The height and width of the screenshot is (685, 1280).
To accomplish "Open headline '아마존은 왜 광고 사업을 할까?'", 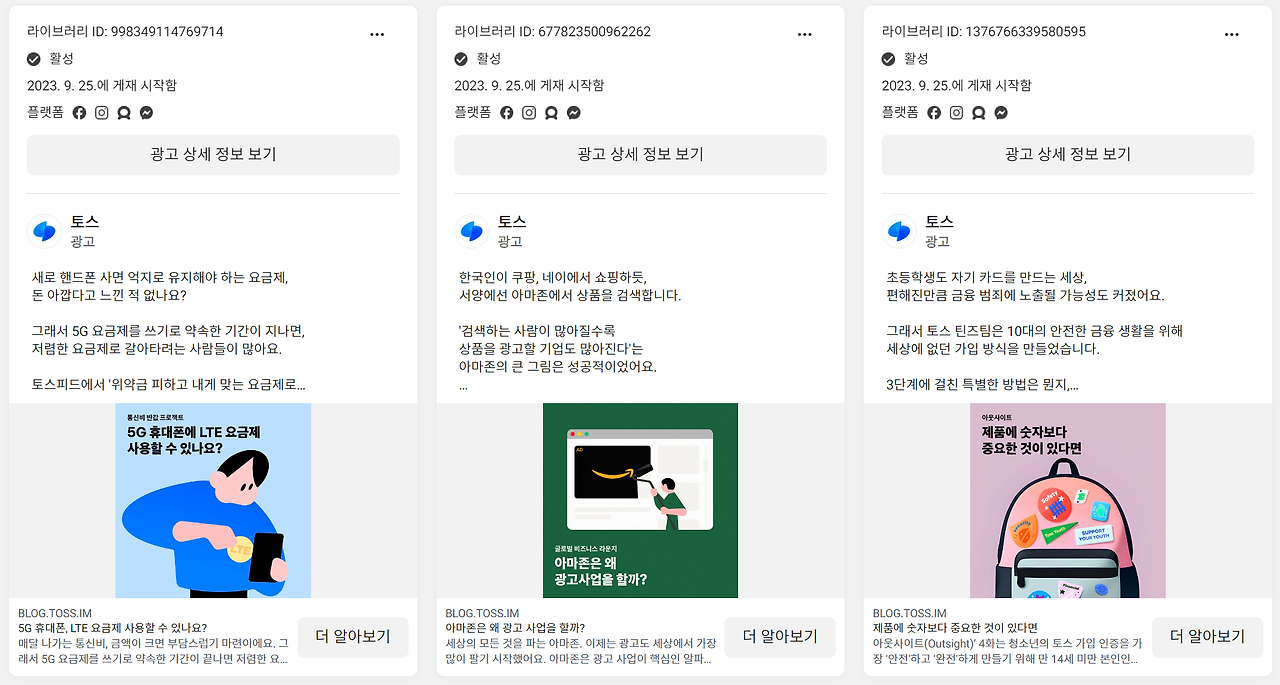I will tap(515, 628).
